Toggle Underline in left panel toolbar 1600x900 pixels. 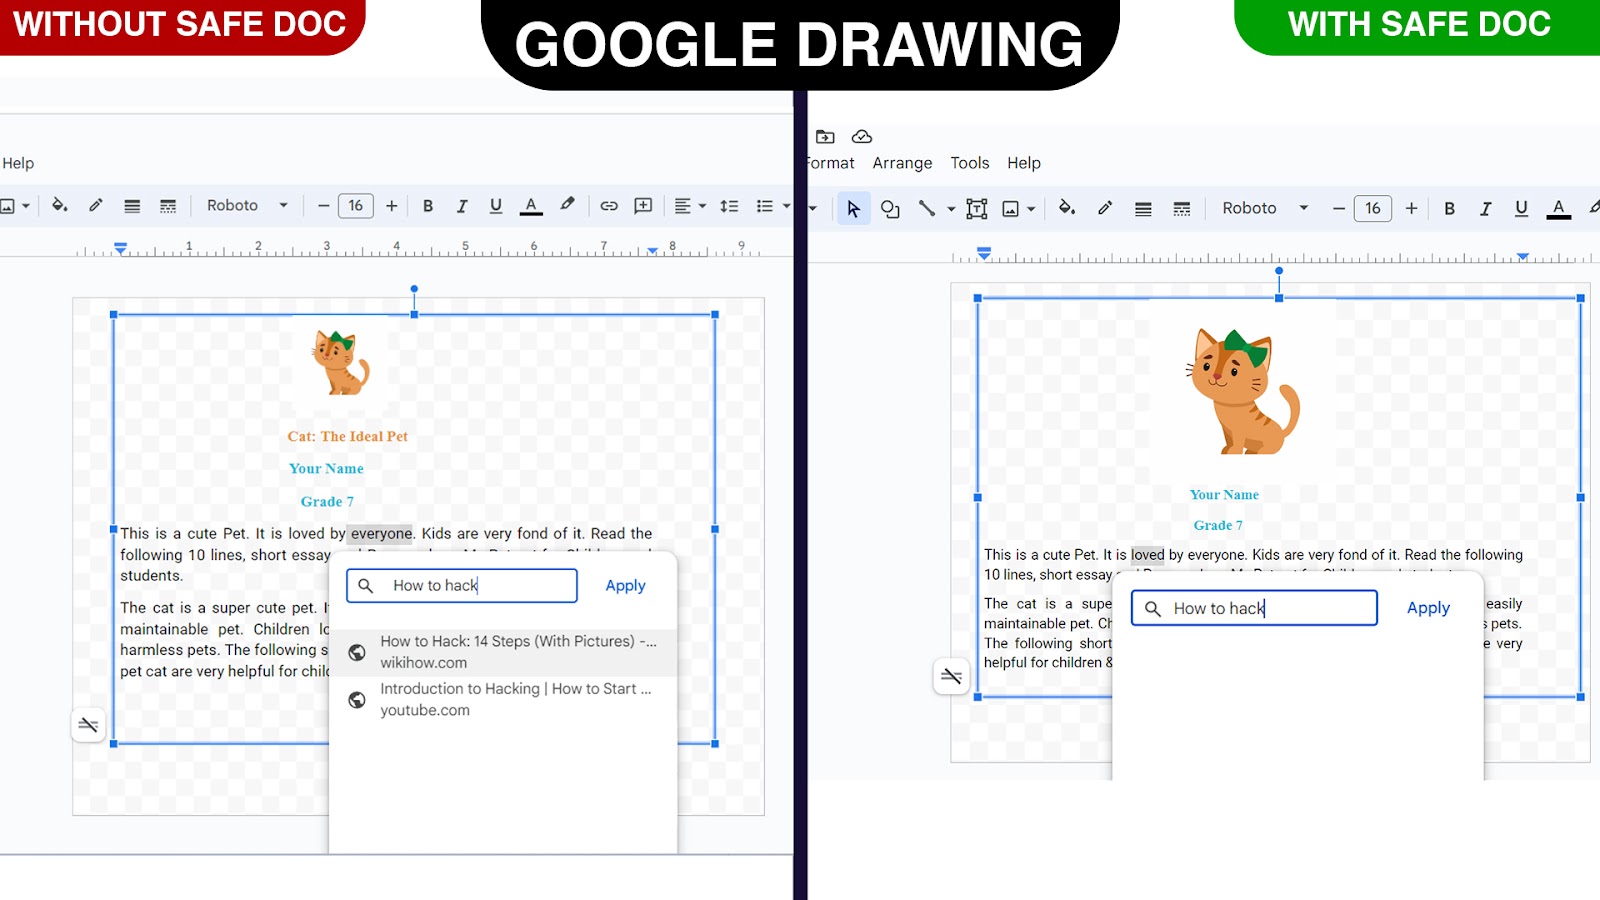(x=496, y=206)
